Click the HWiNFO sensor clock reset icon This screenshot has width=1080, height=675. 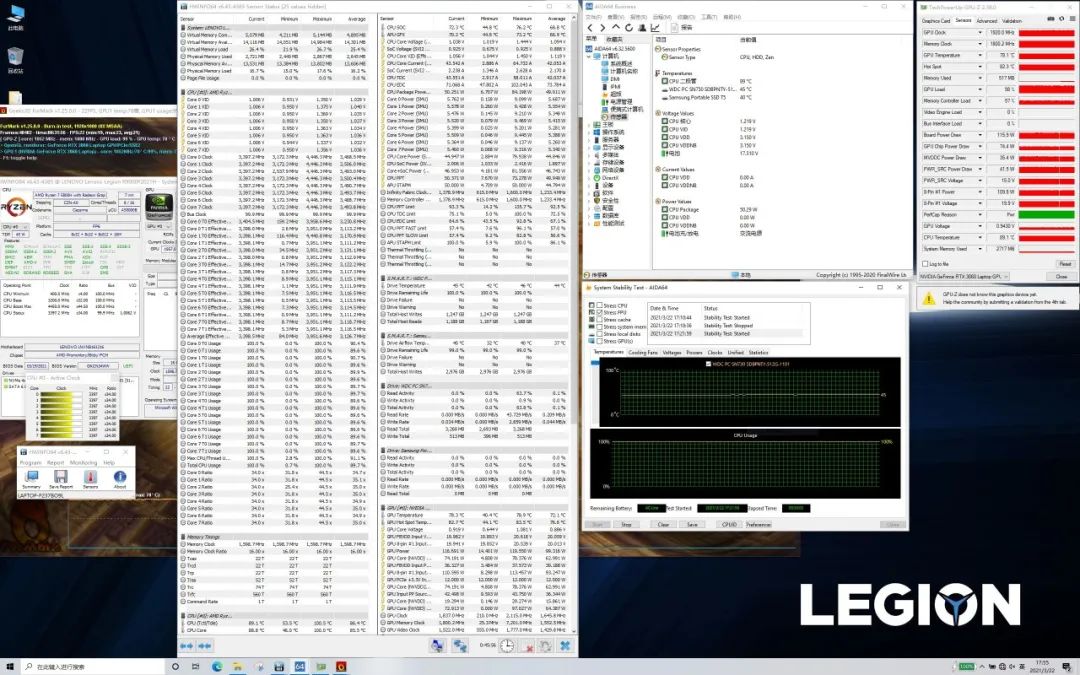pos(508,645)
